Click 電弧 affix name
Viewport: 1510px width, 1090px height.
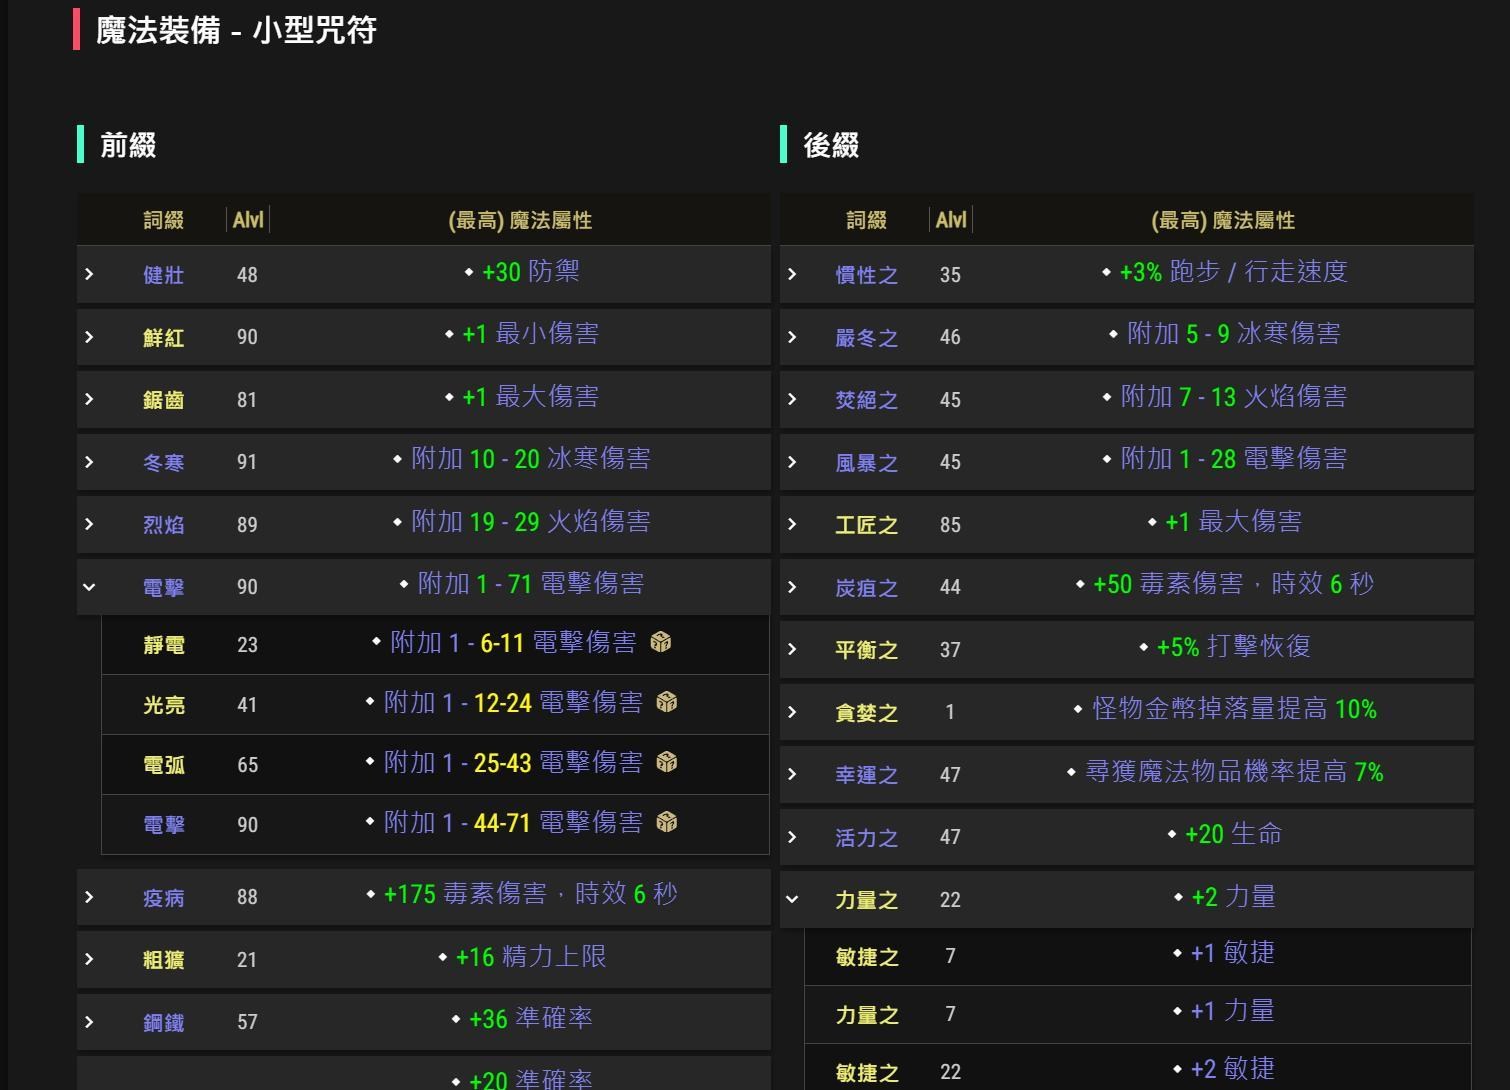coord(164,765)
